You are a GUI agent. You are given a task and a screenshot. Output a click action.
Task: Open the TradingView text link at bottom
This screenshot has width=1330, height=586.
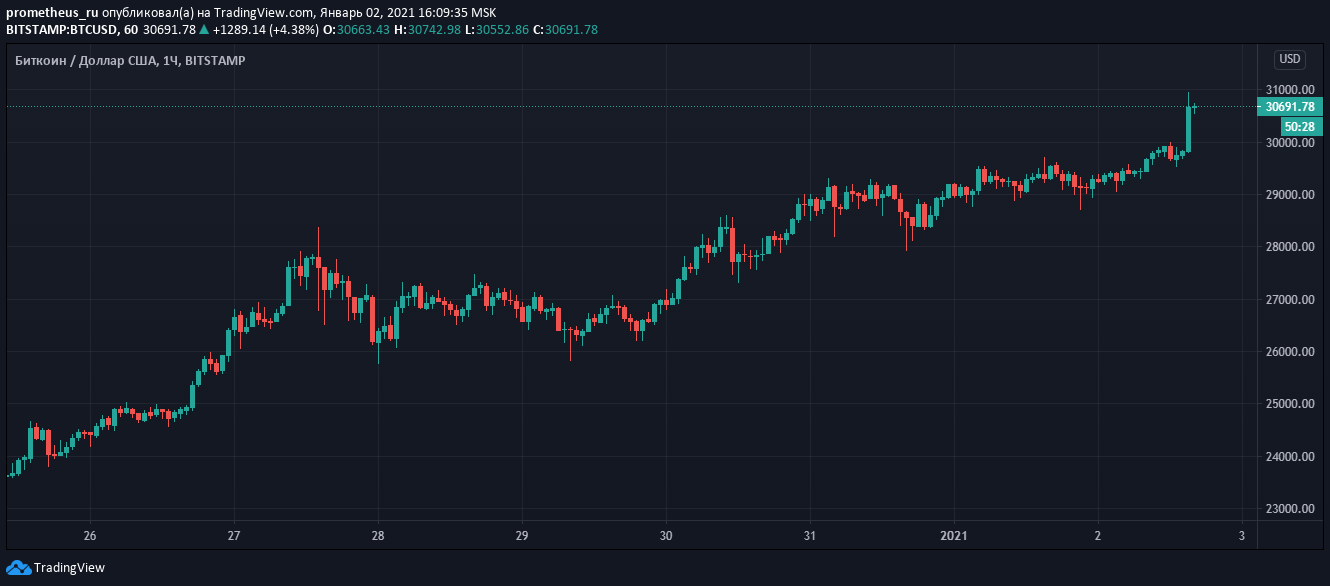(x=69, y=568)
